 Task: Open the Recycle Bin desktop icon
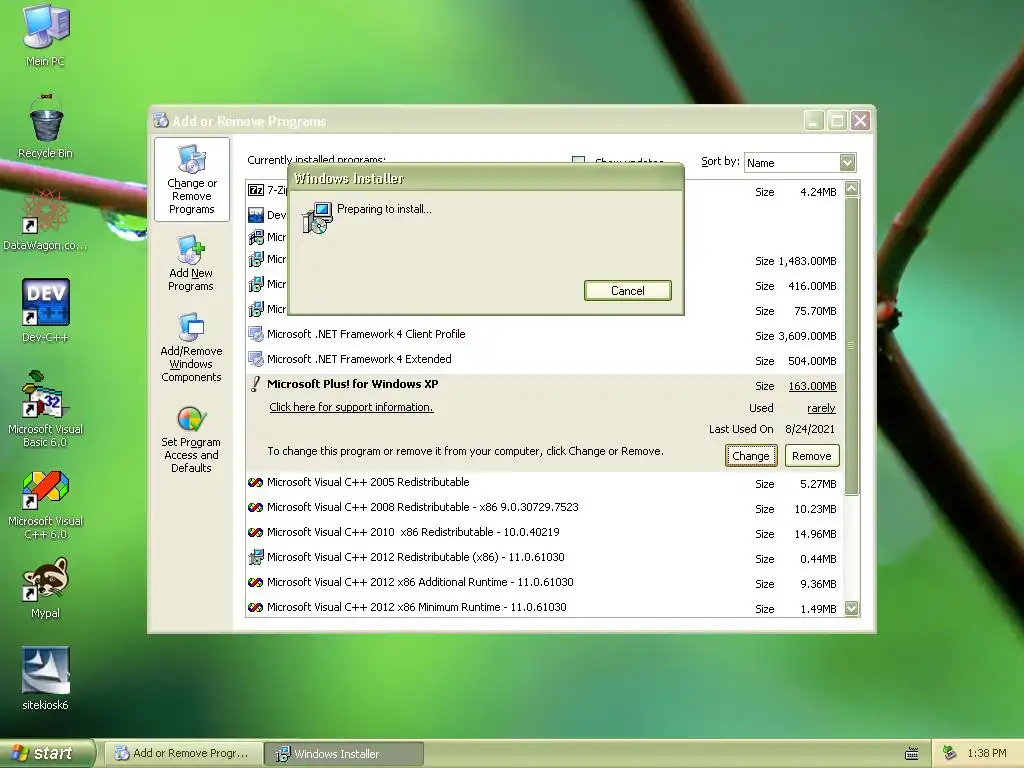(x=45, y=127)
